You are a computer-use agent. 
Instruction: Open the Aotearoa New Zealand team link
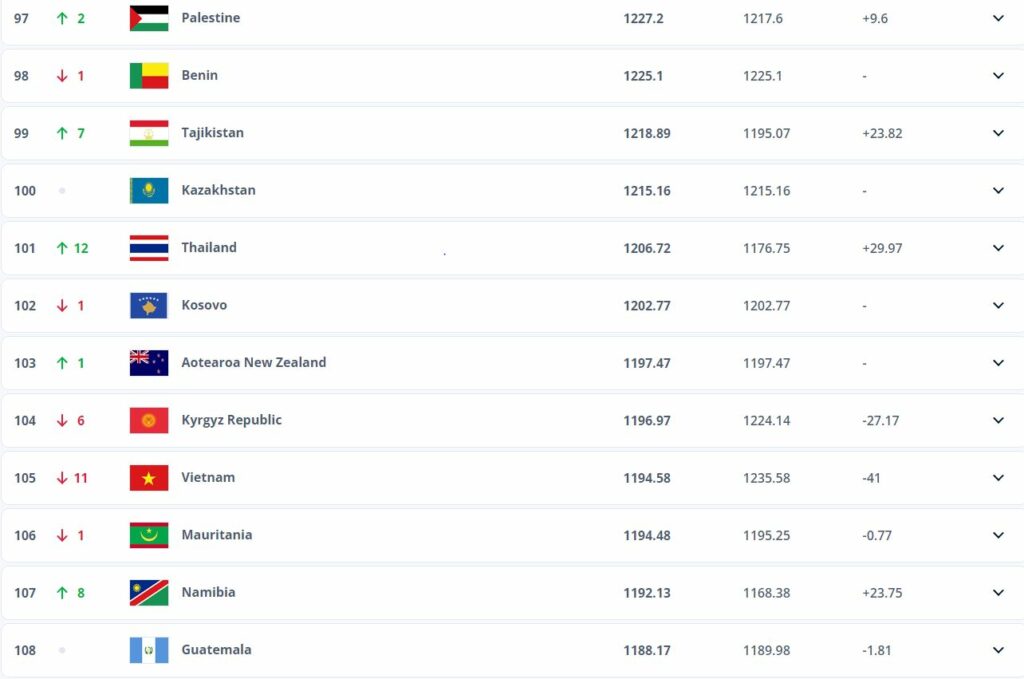pos(253,362)
